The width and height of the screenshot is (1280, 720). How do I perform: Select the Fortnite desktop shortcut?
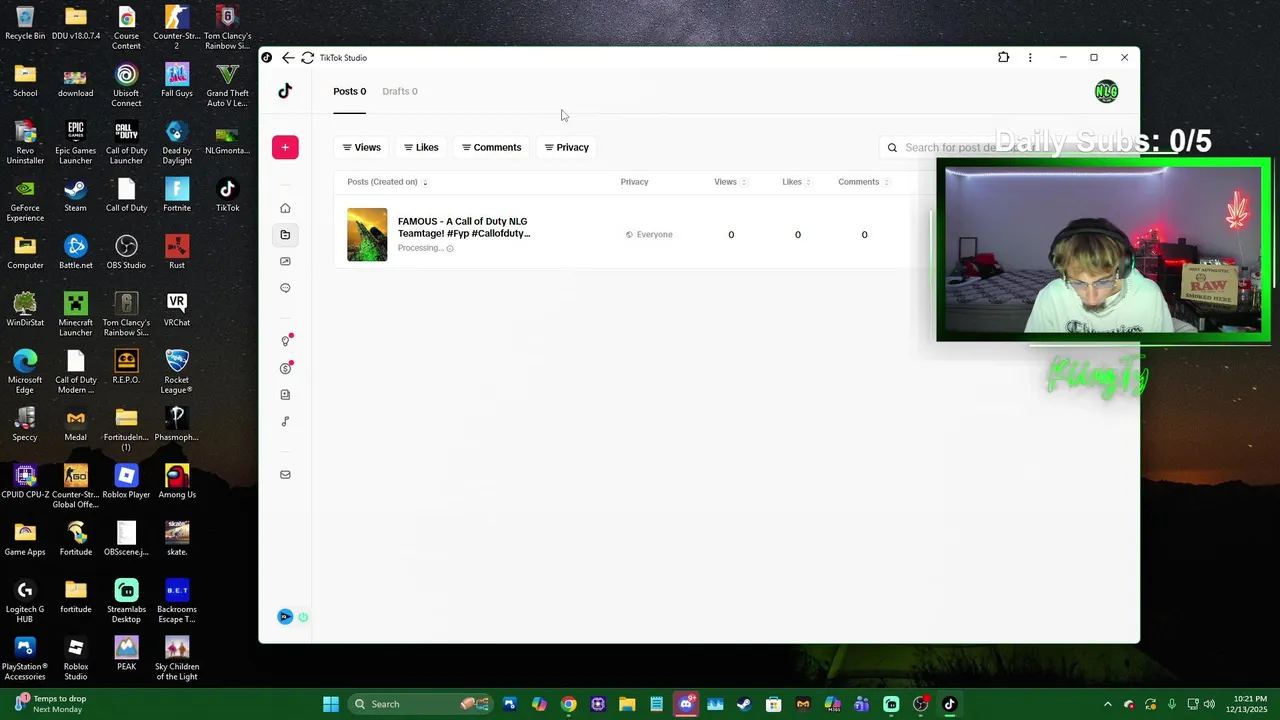[177, 195]
